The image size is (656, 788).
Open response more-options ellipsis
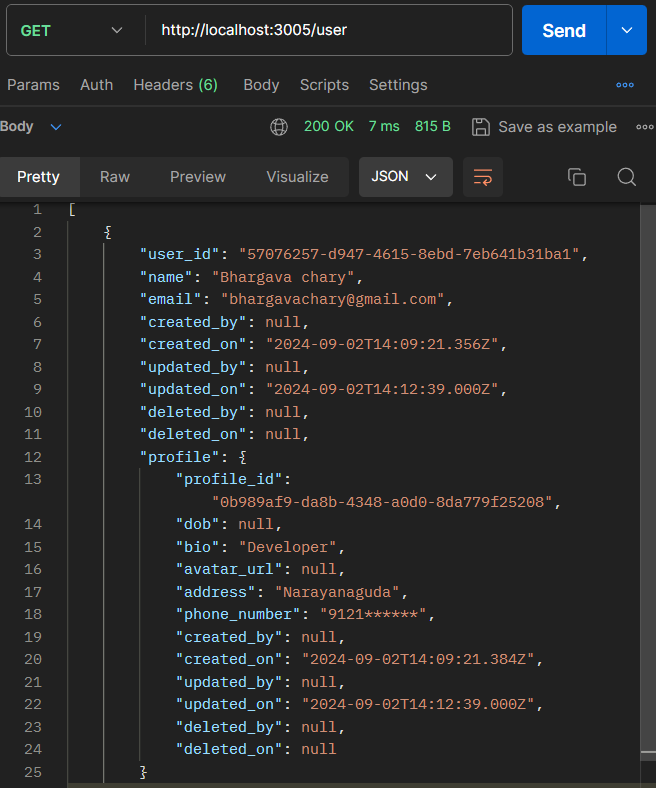(x=645, y=127)
